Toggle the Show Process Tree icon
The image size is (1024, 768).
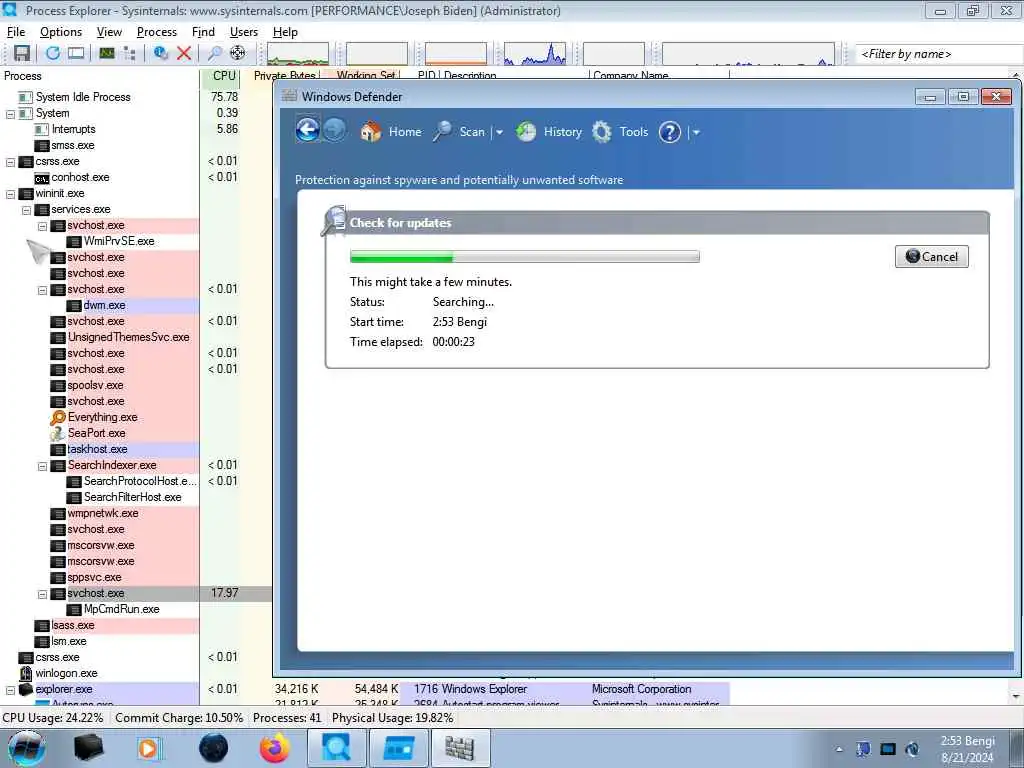[x=129, y=54]
